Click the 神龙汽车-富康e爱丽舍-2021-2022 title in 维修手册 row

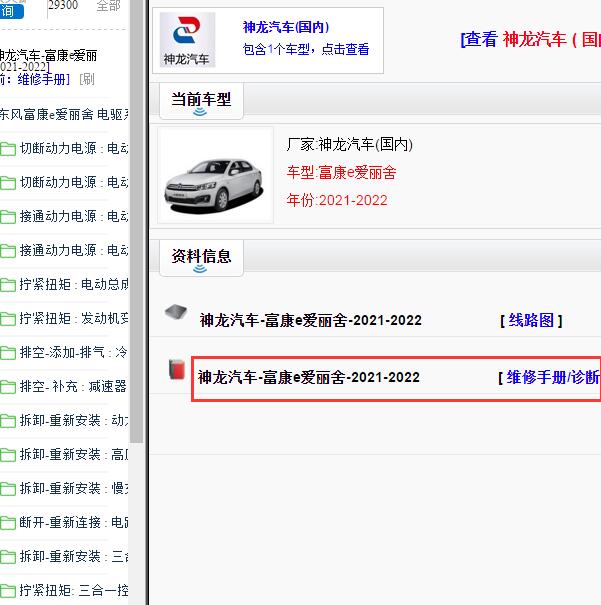309,377
